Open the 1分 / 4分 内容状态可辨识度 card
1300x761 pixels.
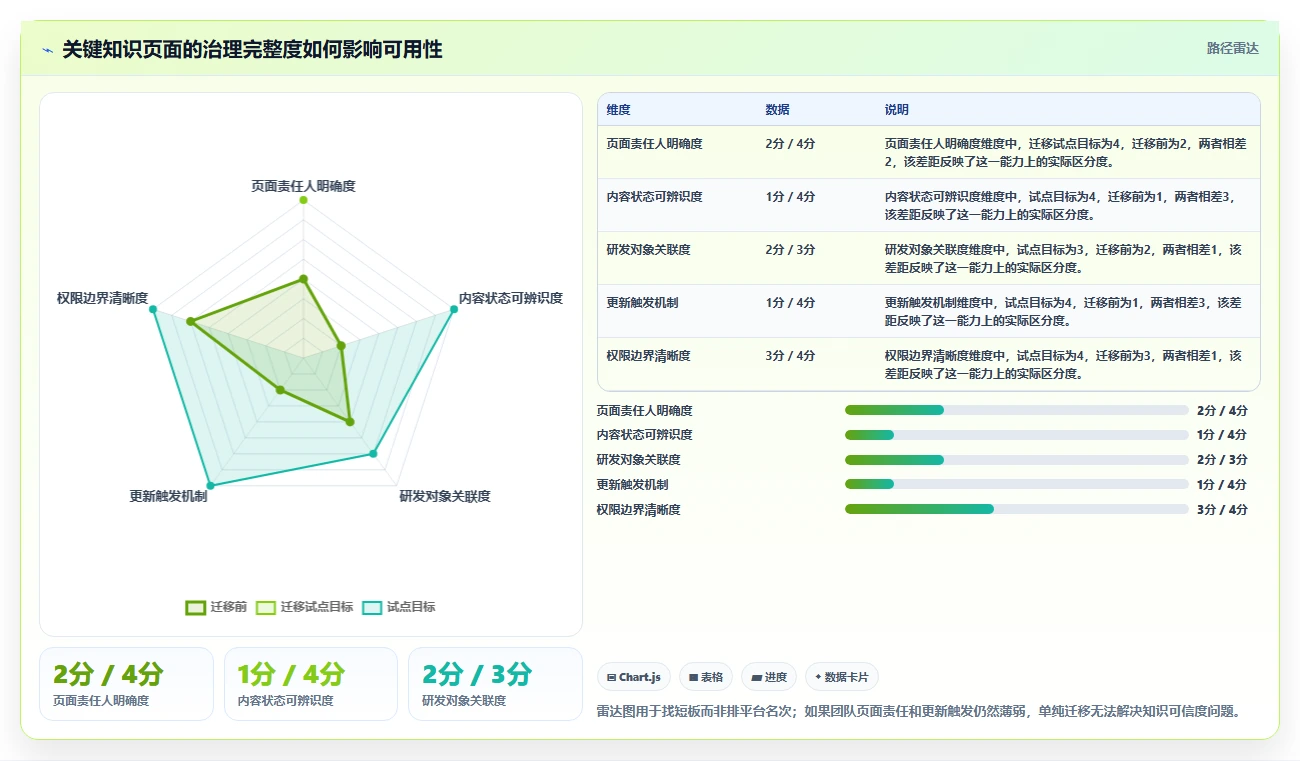(x=311, y=684)
